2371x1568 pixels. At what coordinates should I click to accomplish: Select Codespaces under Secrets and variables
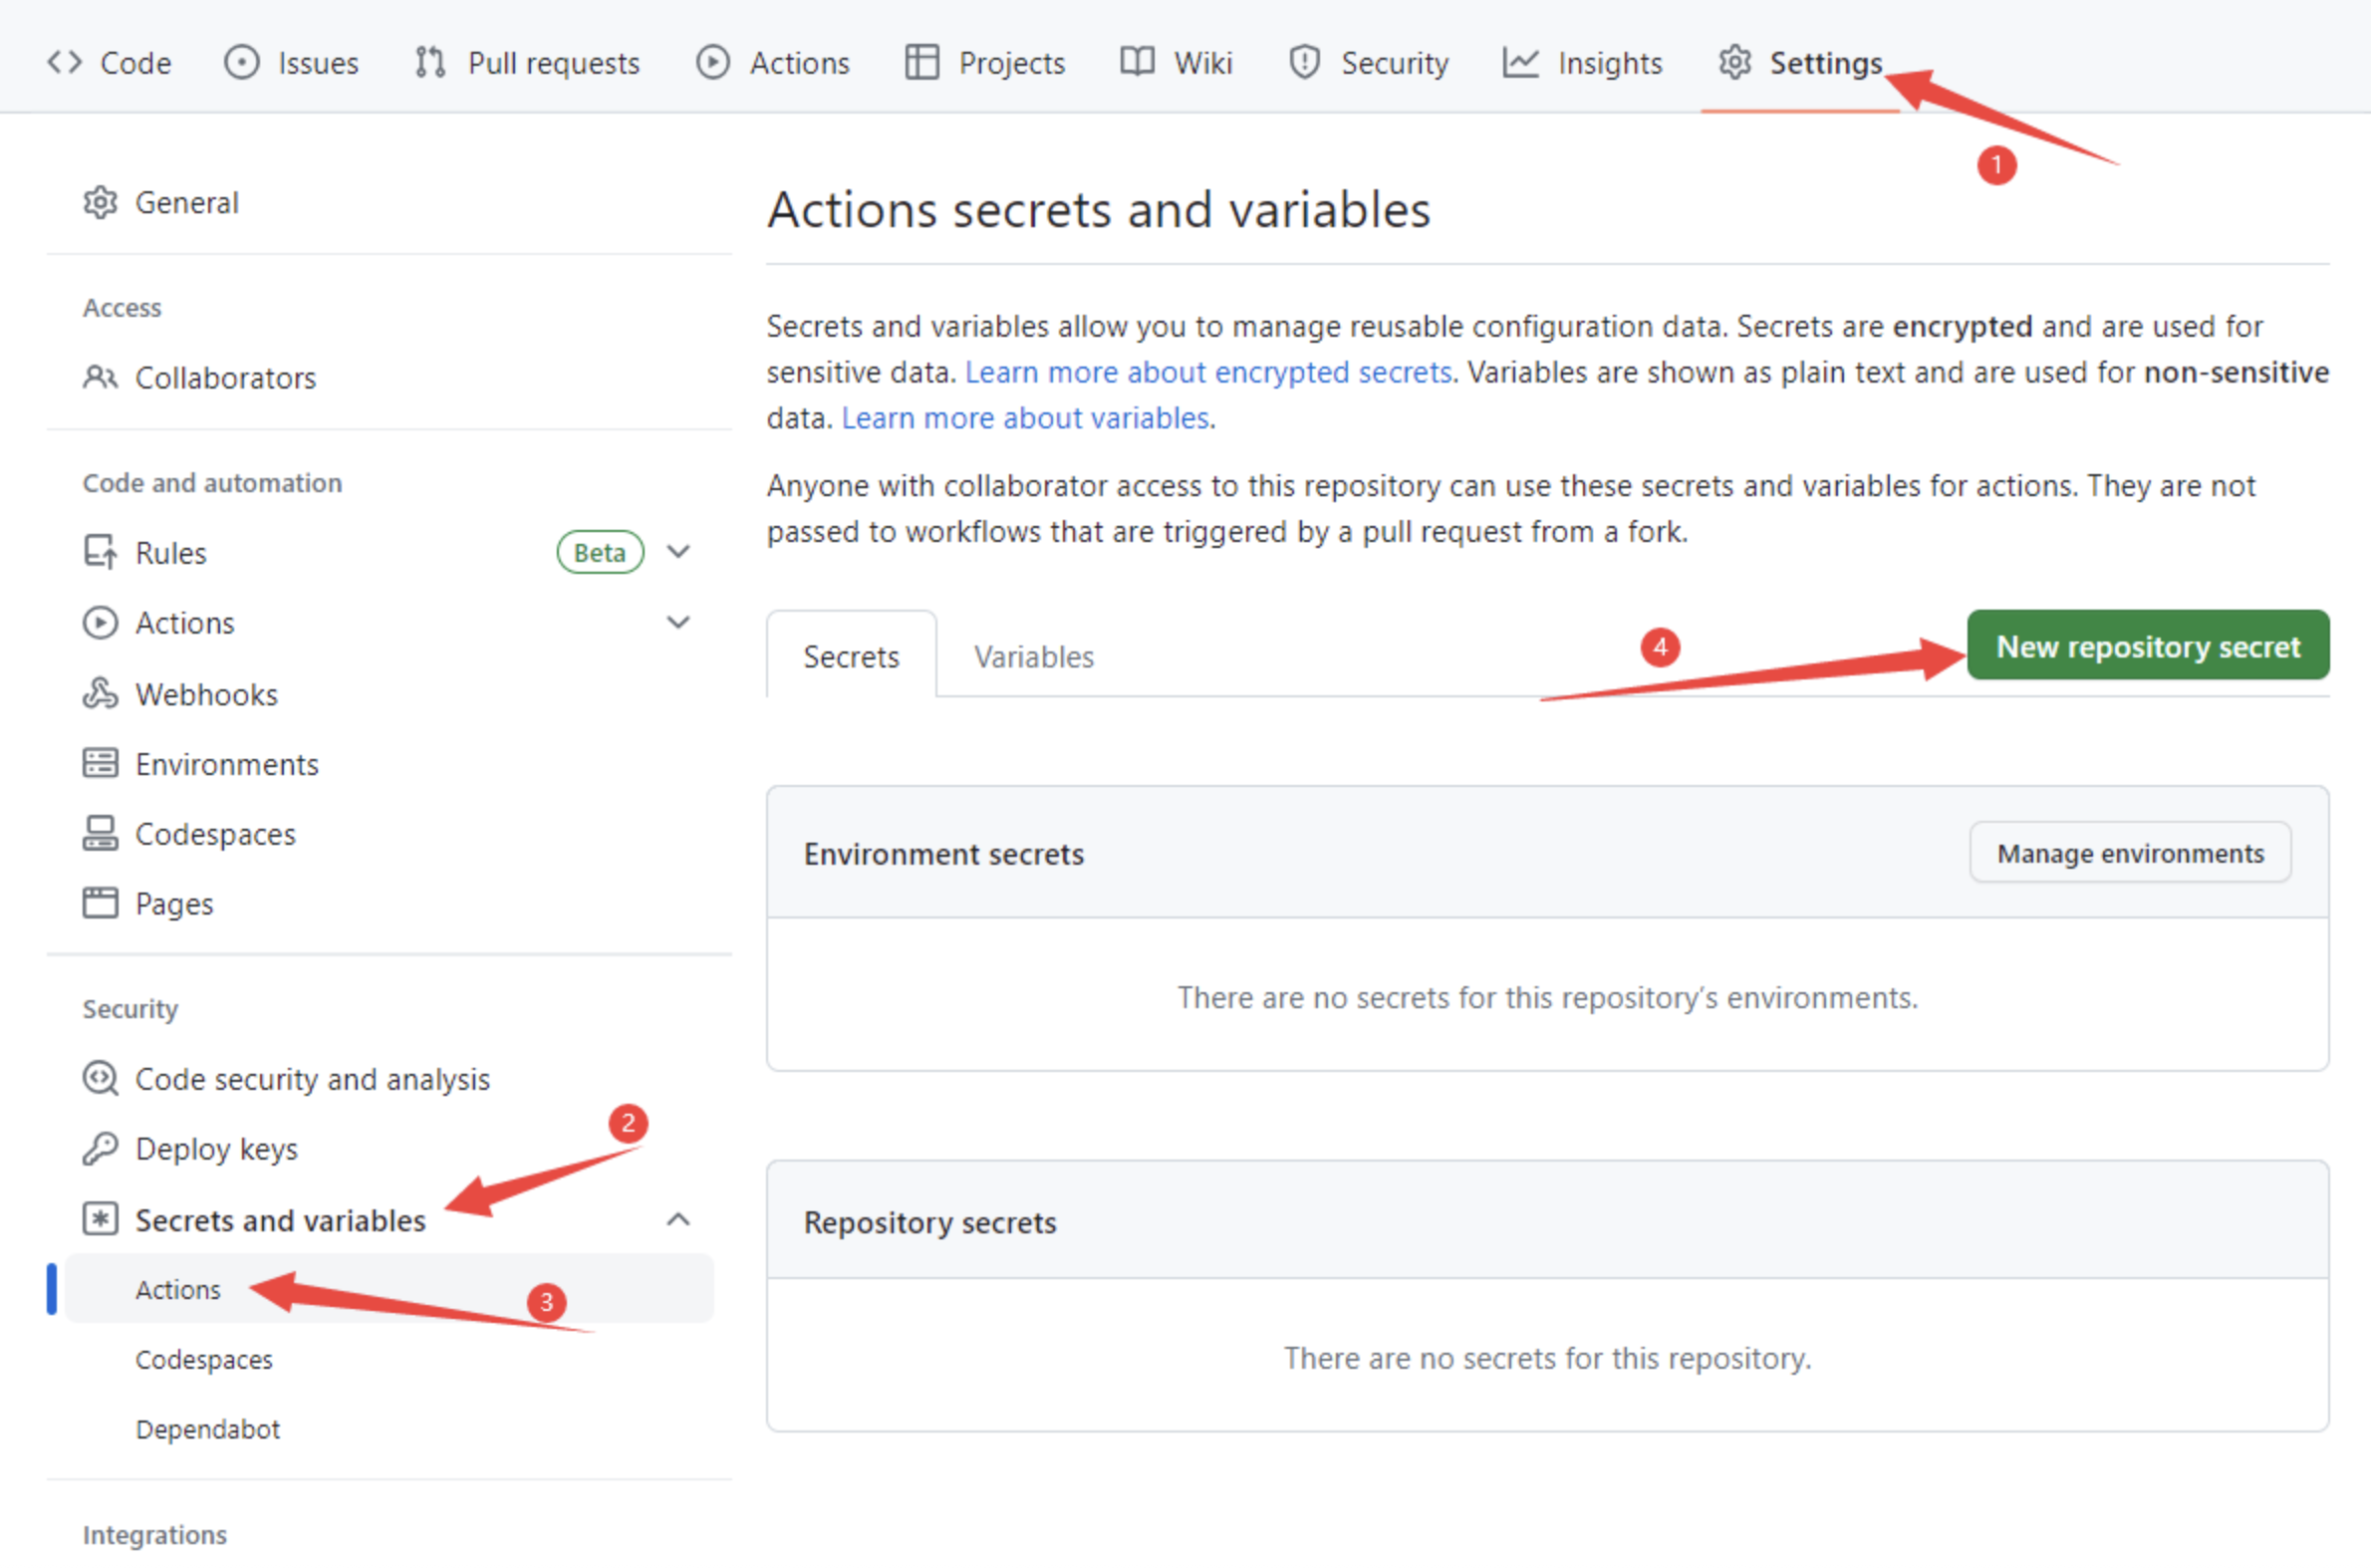(204, 1360)
